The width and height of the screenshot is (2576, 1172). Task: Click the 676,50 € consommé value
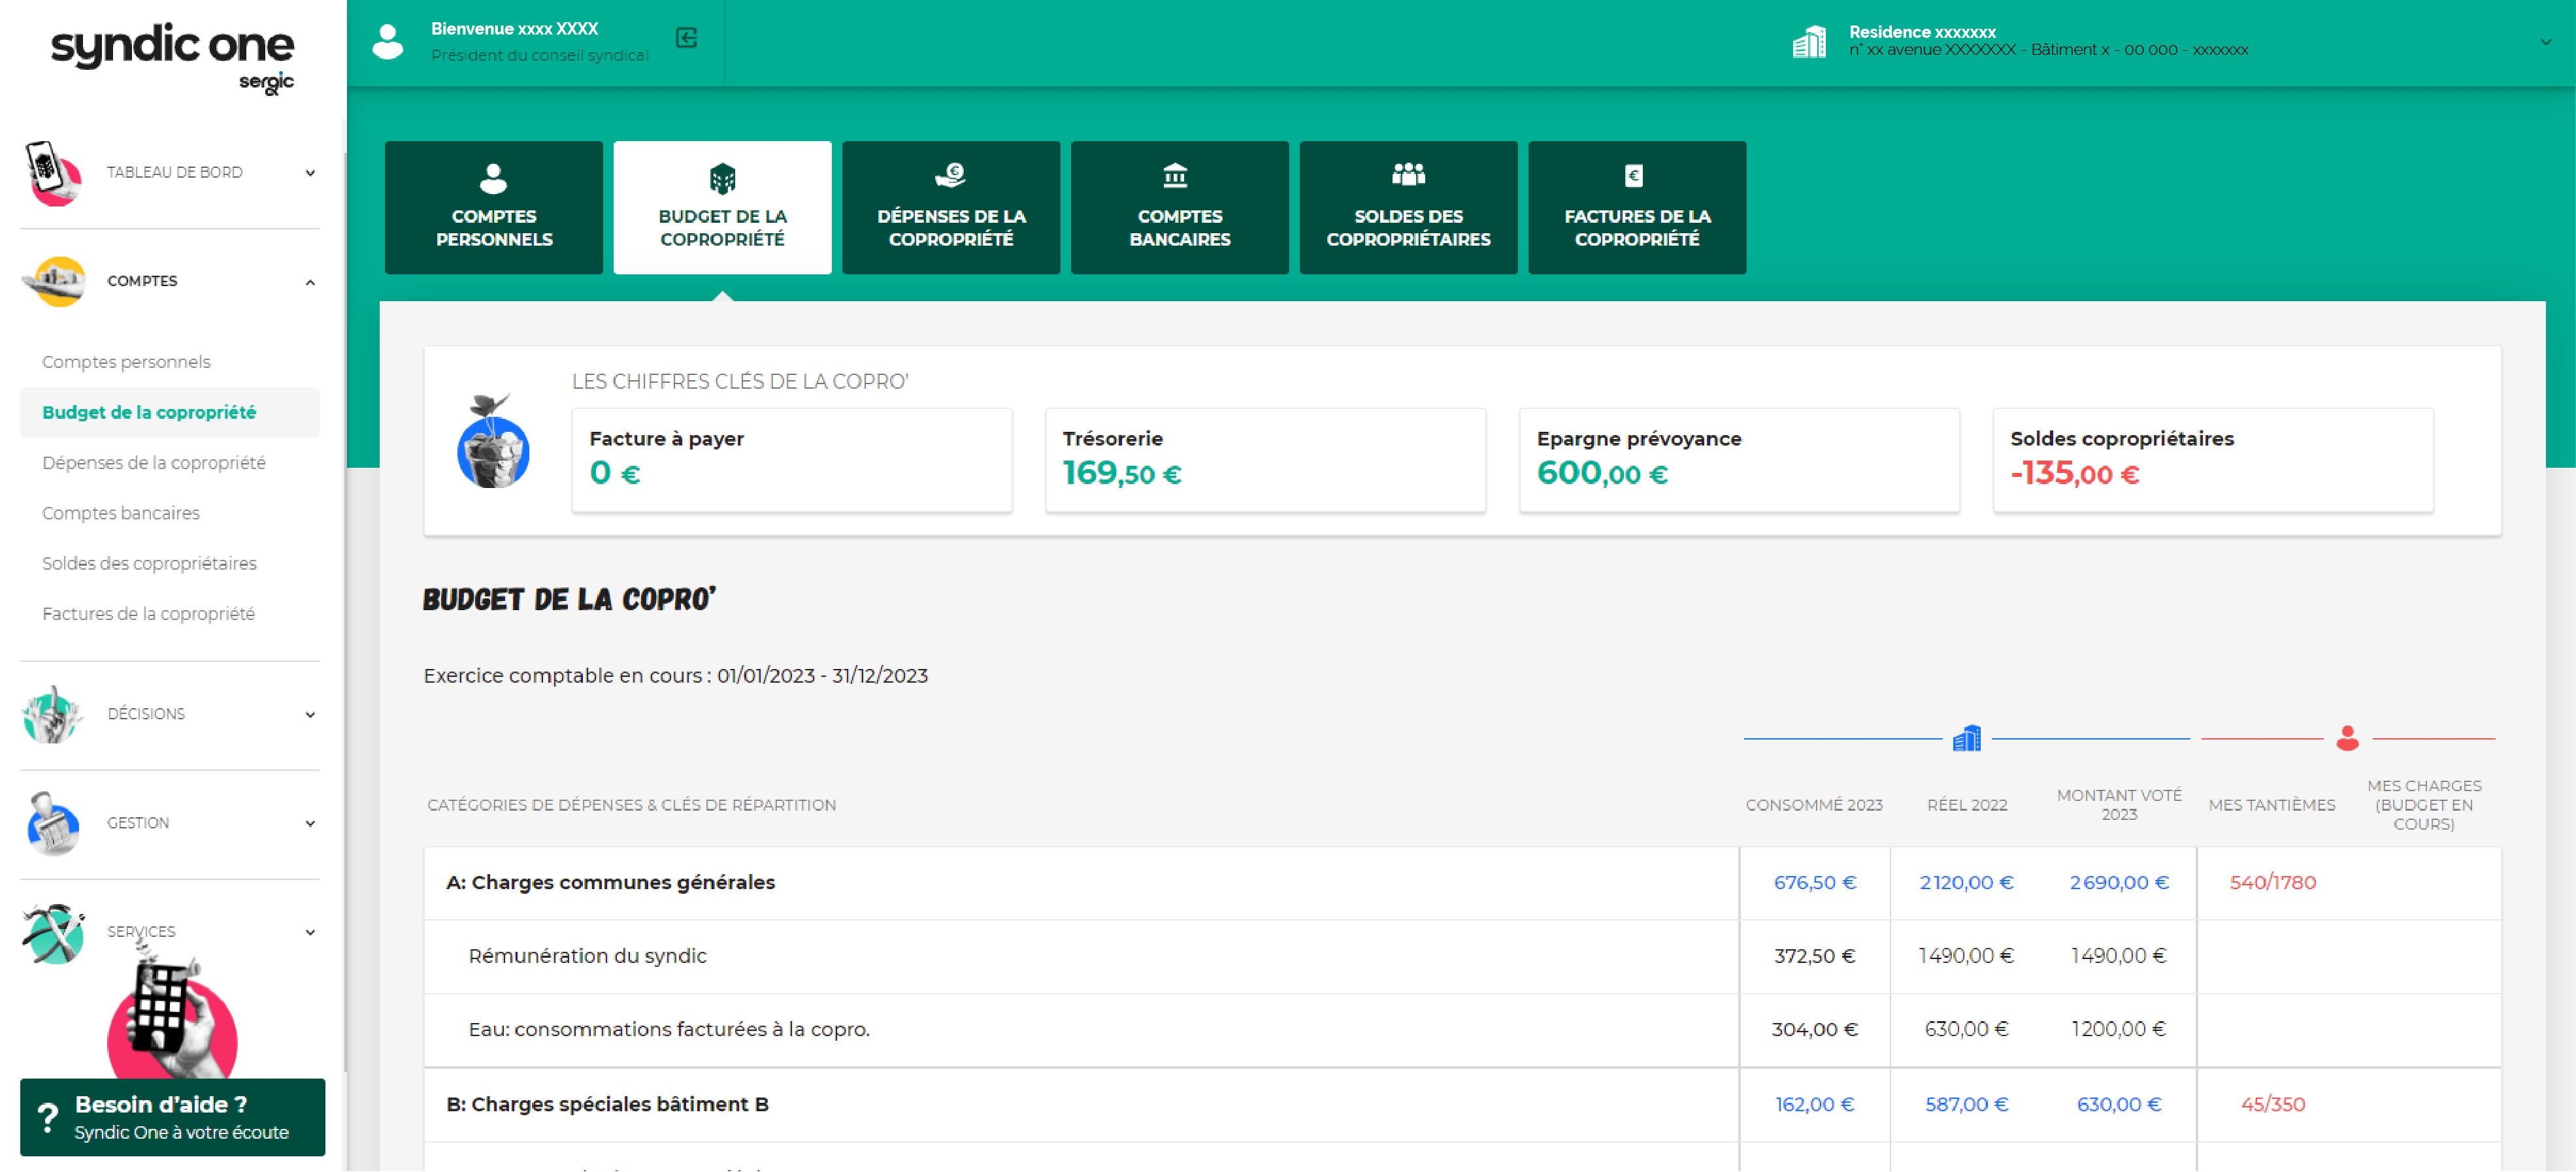[1814, 883]
